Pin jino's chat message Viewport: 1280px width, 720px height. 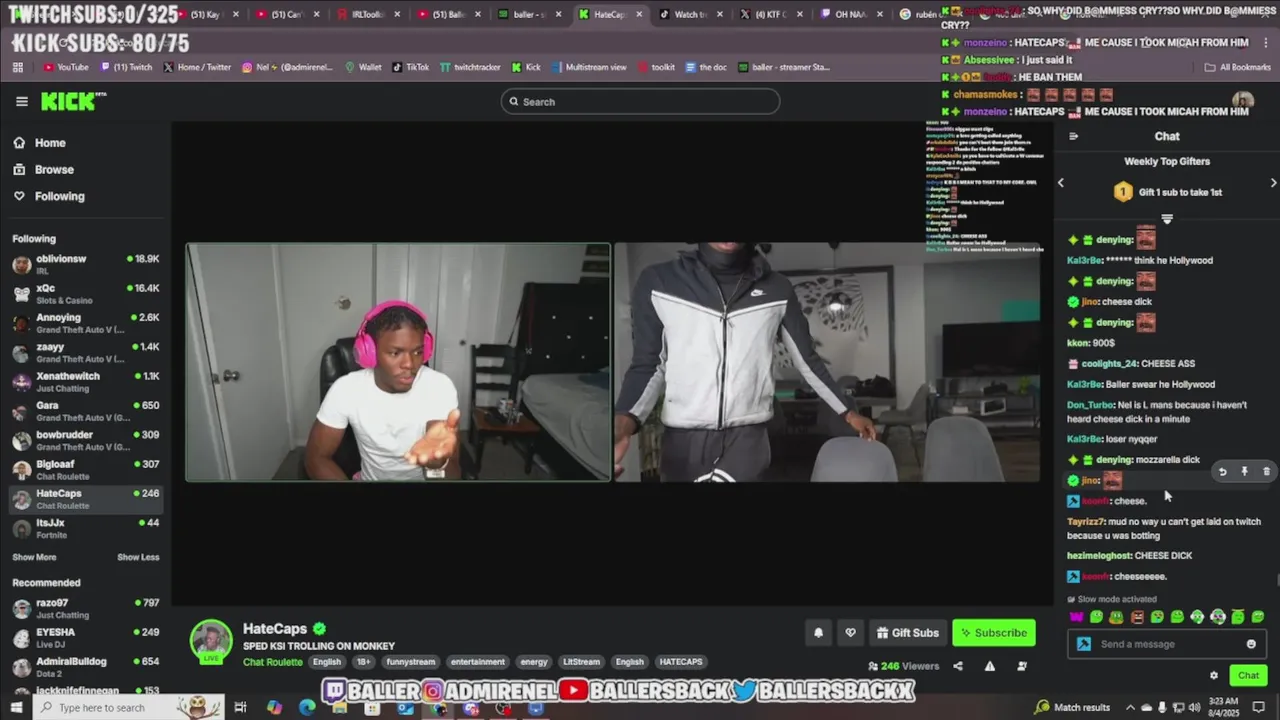click(x=1244, y=471)
